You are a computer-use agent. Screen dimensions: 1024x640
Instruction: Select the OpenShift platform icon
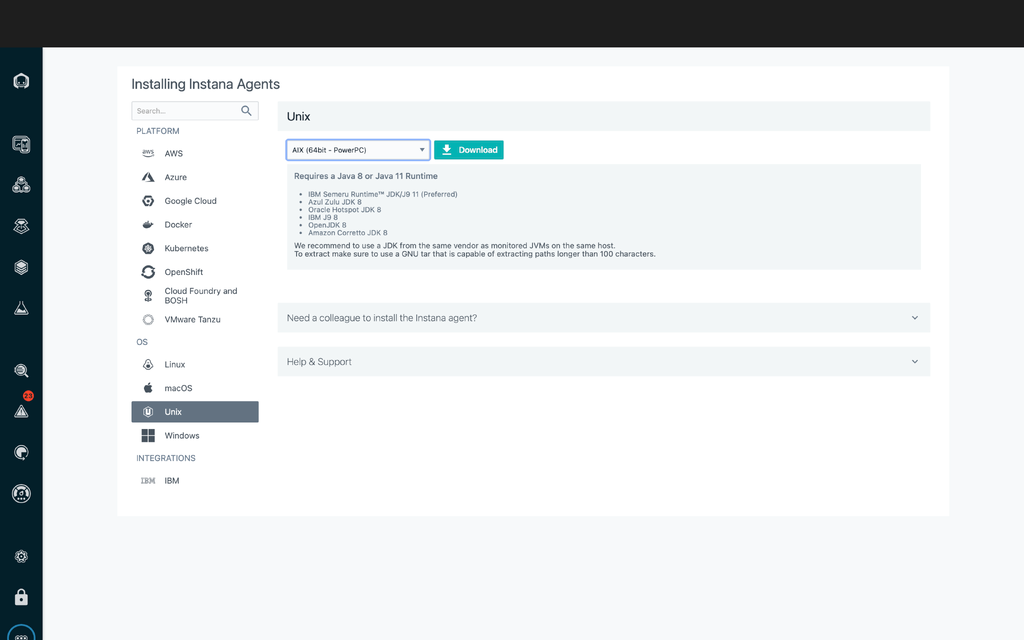(x=149, y=271)
